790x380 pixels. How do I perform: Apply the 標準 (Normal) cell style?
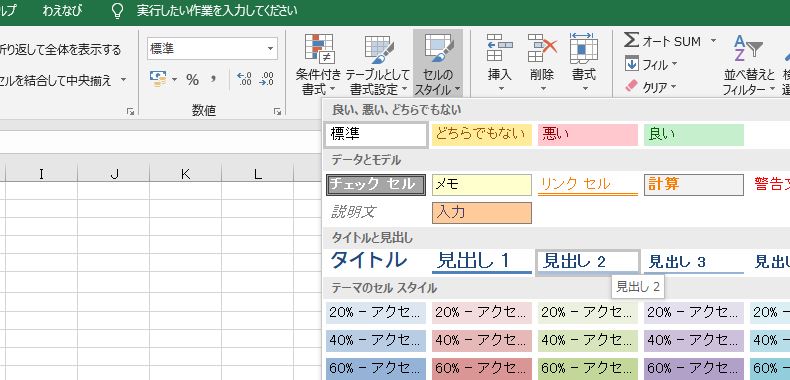[x=376, y=135]
